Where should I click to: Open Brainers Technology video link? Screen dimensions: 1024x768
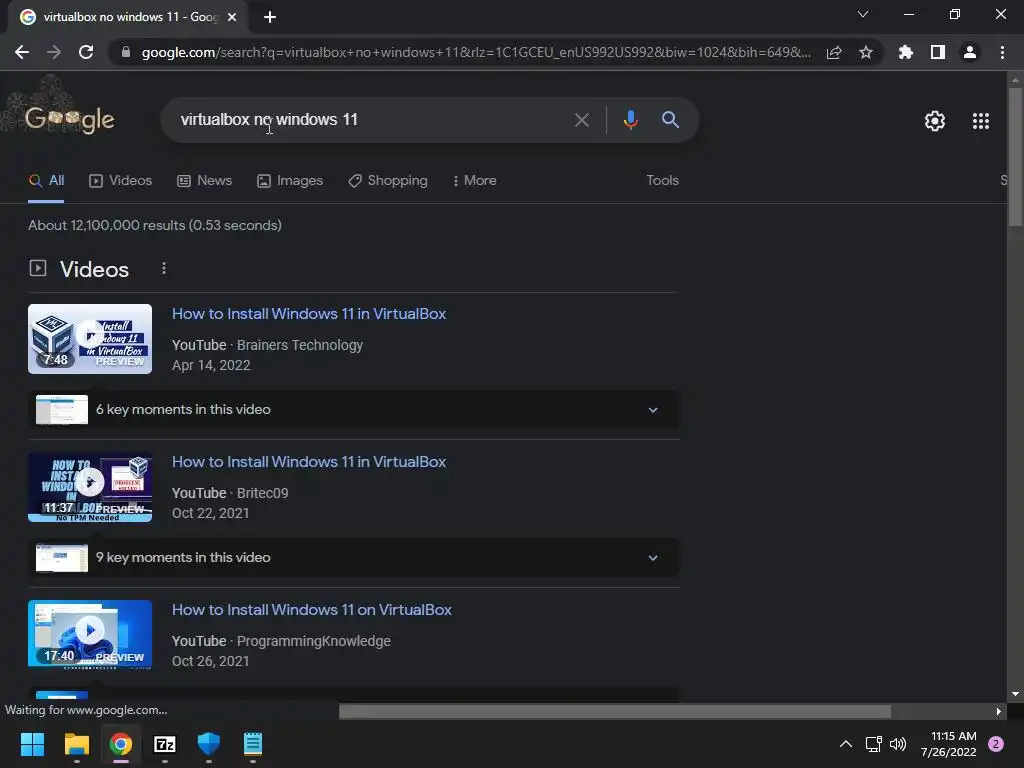pos(309,313)
